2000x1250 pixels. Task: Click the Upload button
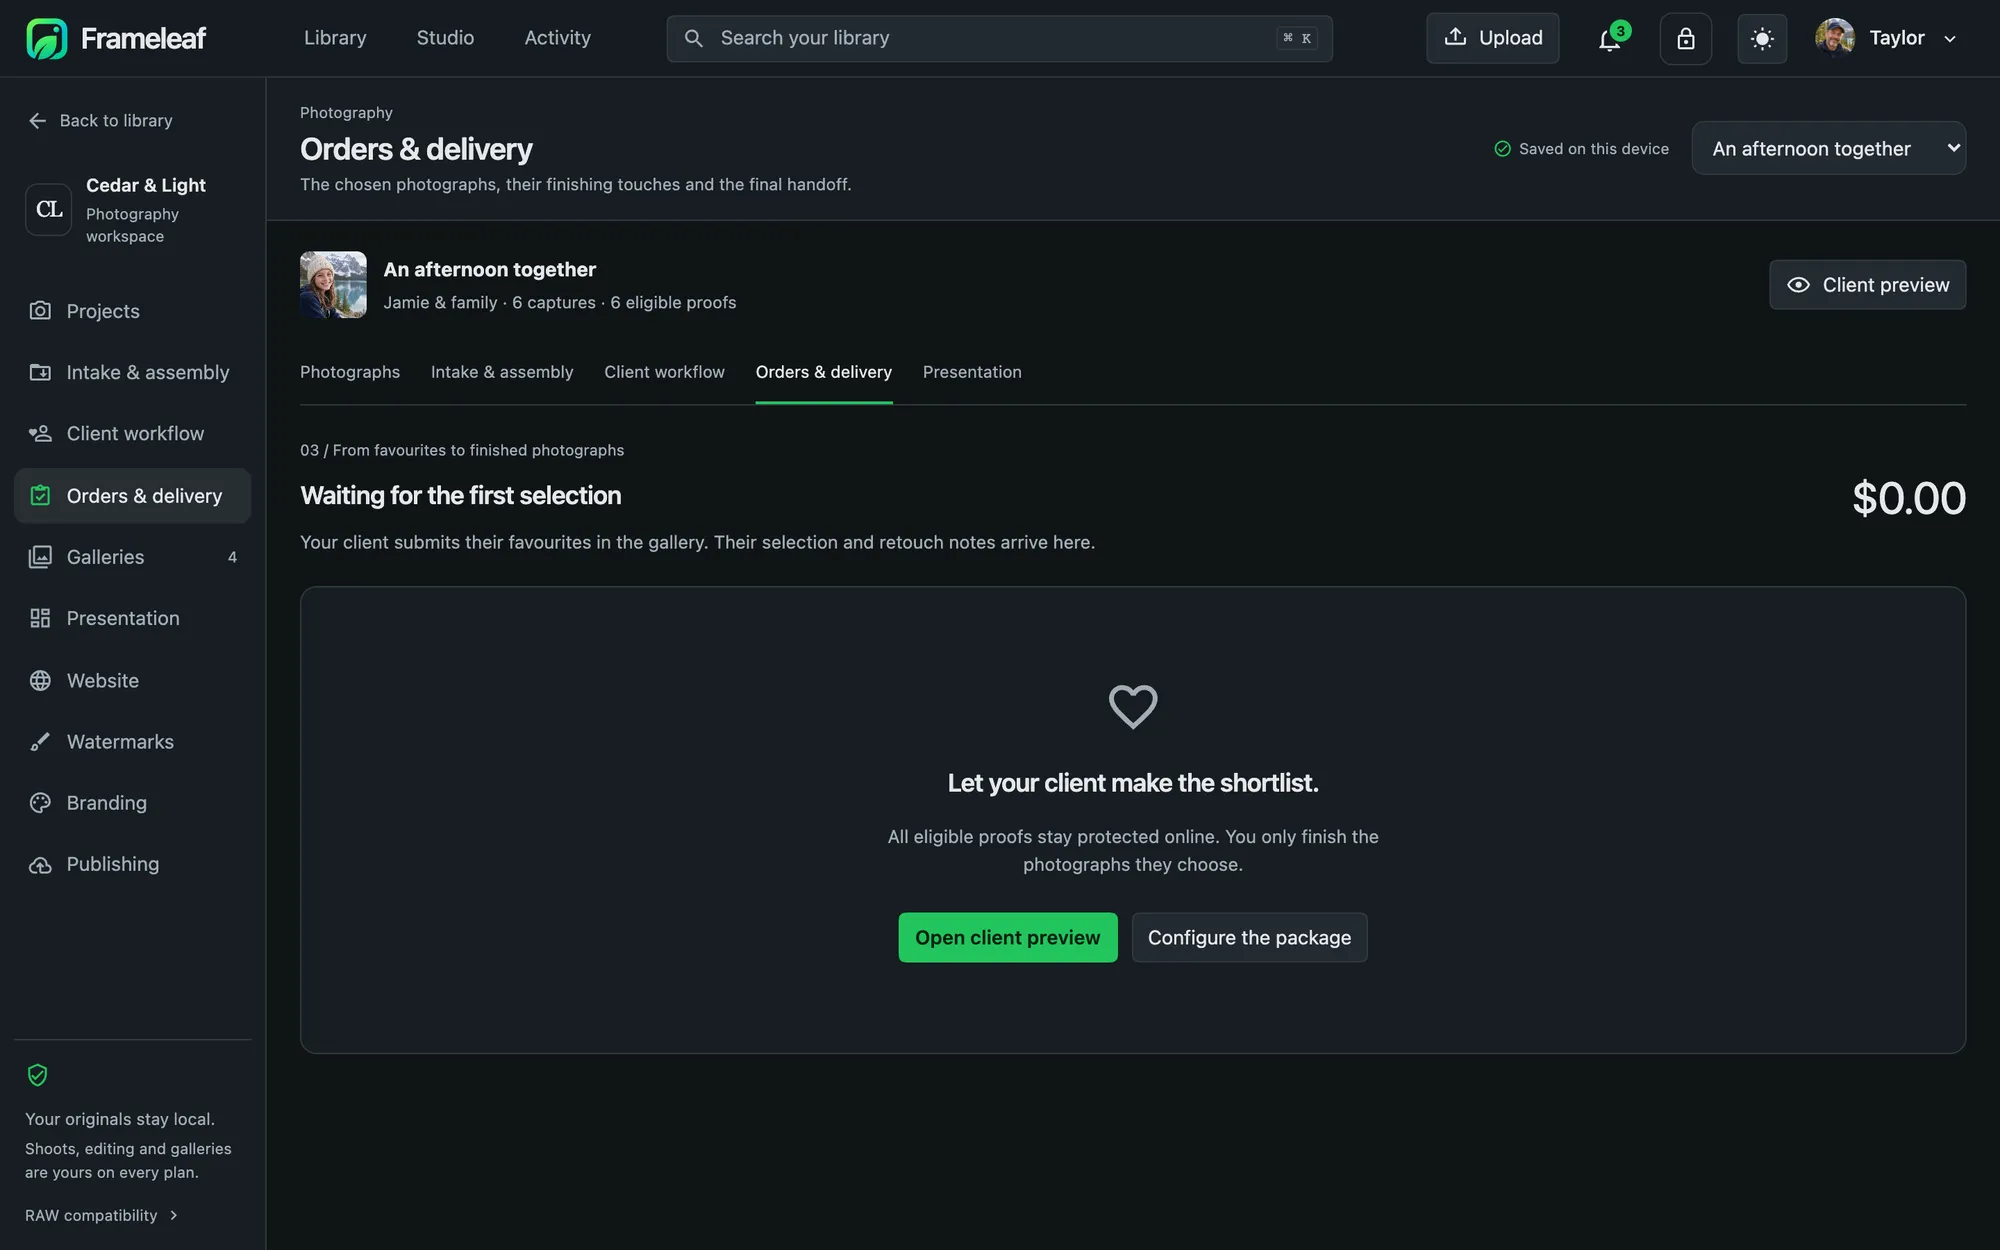tap(1492, 38)
